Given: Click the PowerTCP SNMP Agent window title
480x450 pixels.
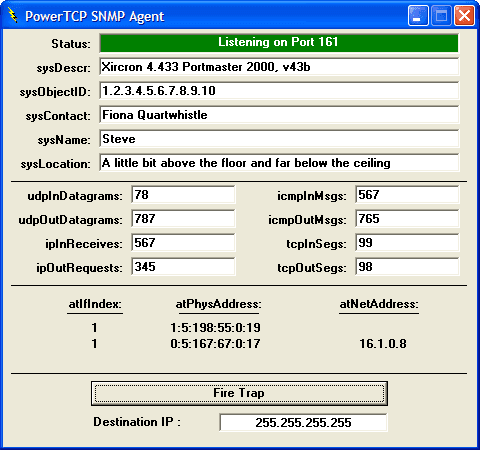Looking at the screenshot, I should tap(95, 16).
